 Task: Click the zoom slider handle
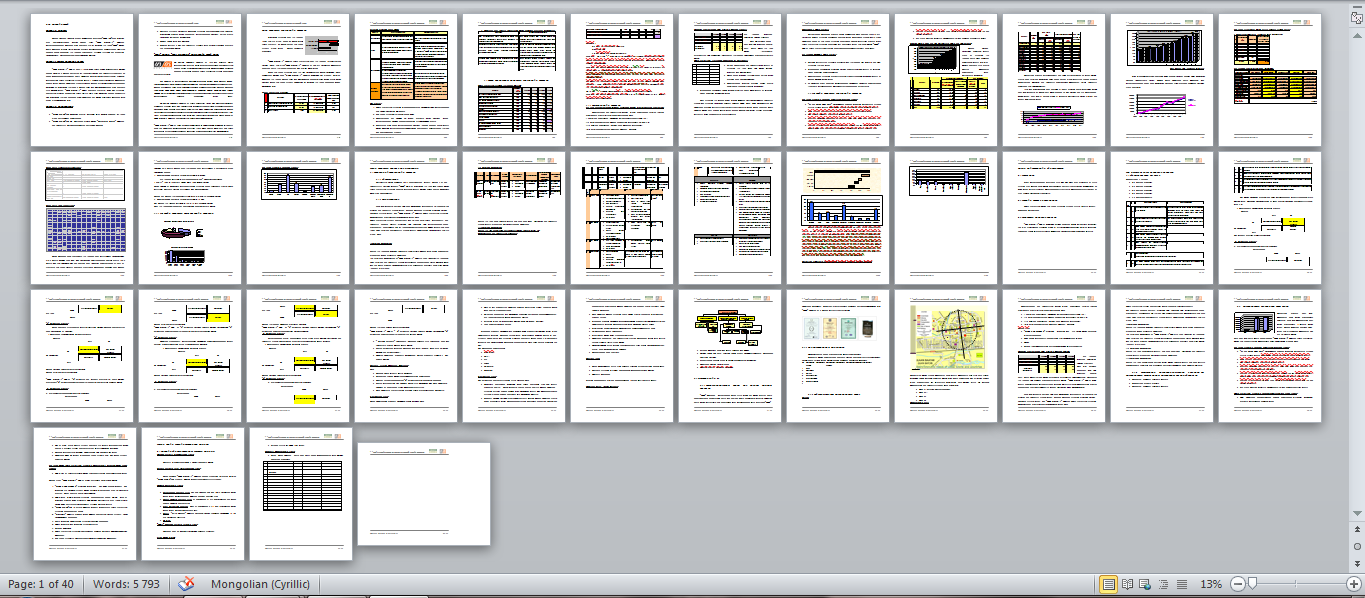(1253, 584)
